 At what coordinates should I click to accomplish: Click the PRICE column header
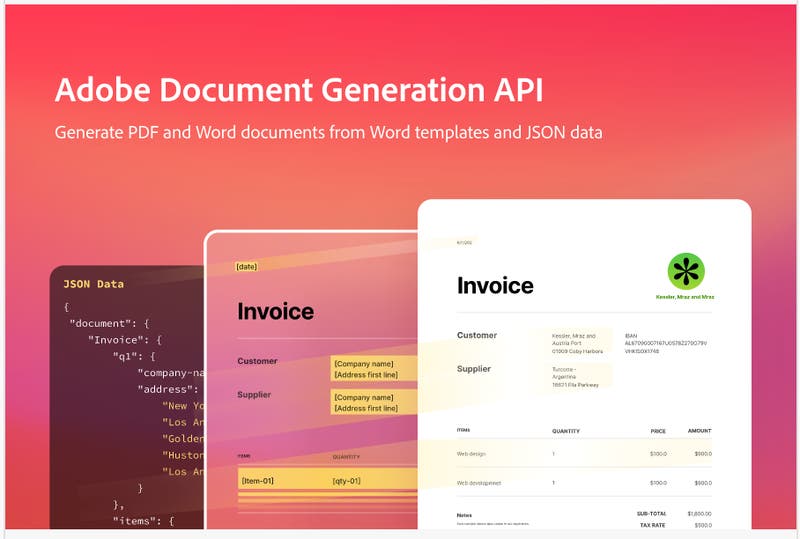658,431
